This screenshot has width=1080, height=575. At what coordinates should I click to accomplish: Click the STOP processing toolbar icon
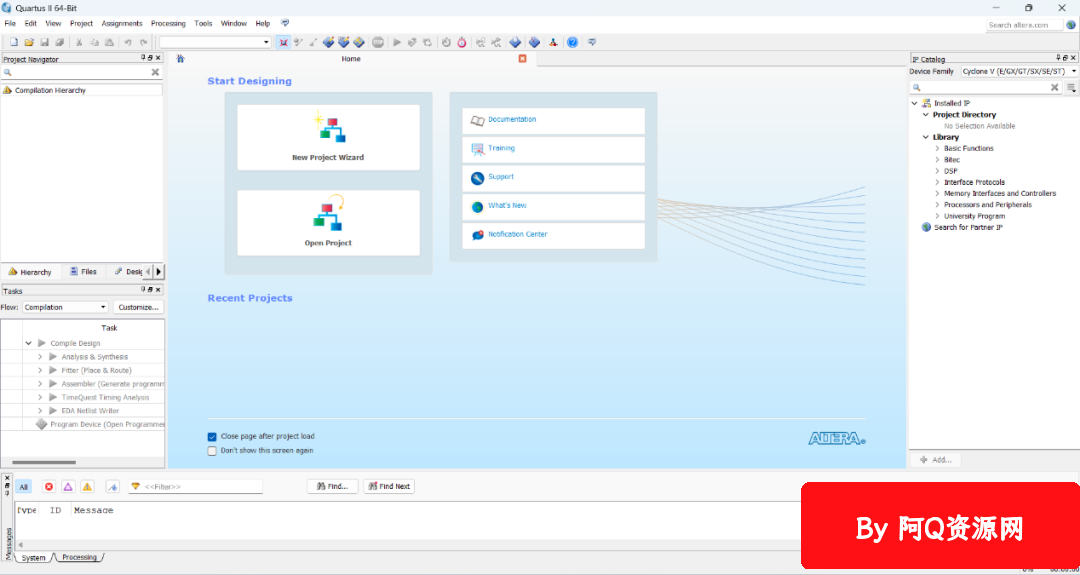pyautogui.click(x=378, y=42)
